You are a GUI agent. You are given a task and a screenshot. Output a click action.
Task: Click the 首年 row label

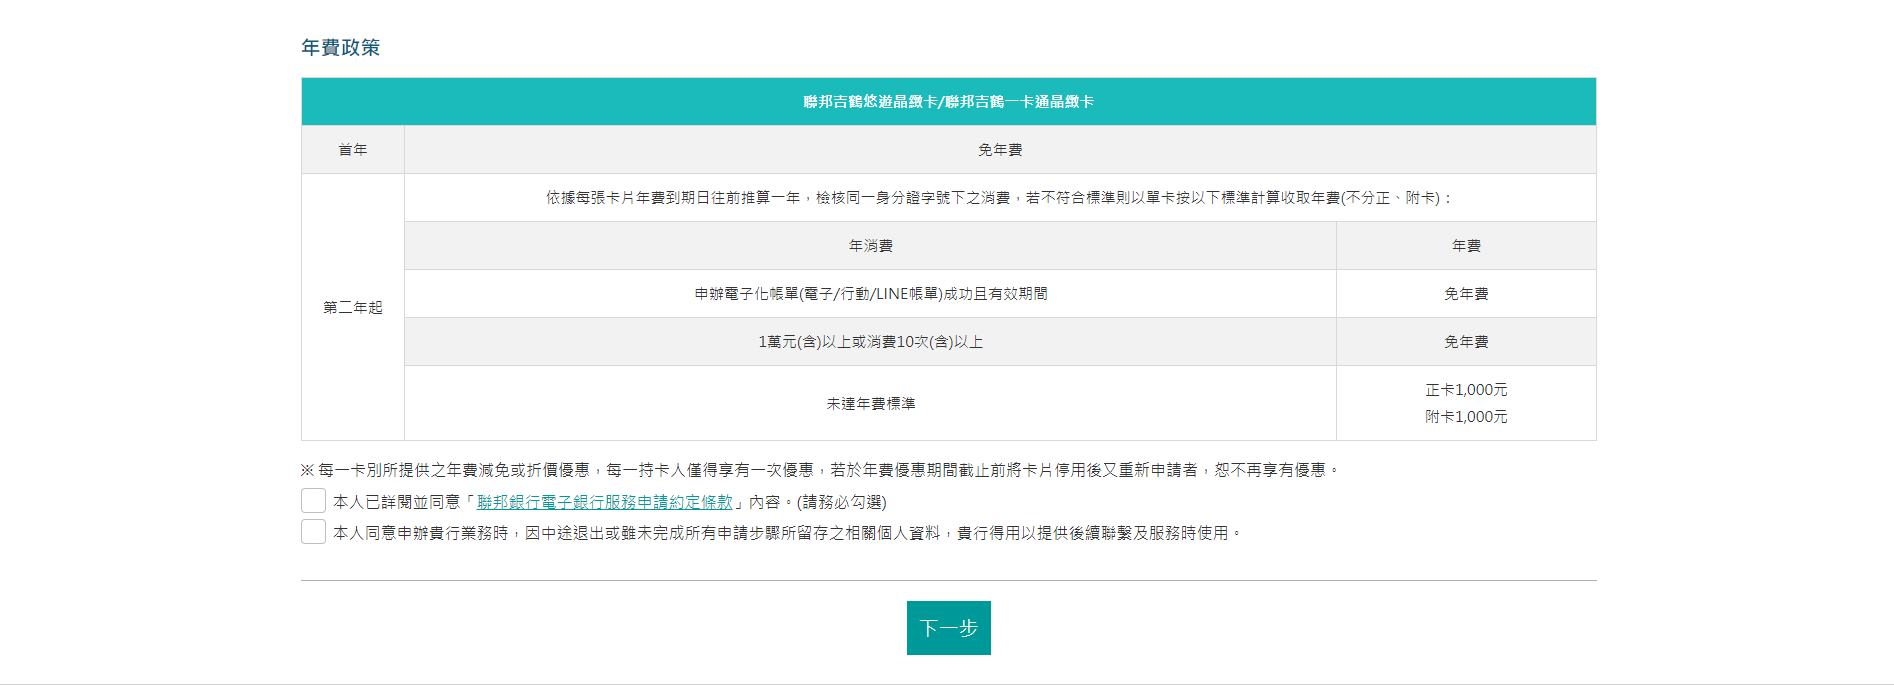(353, 150)
